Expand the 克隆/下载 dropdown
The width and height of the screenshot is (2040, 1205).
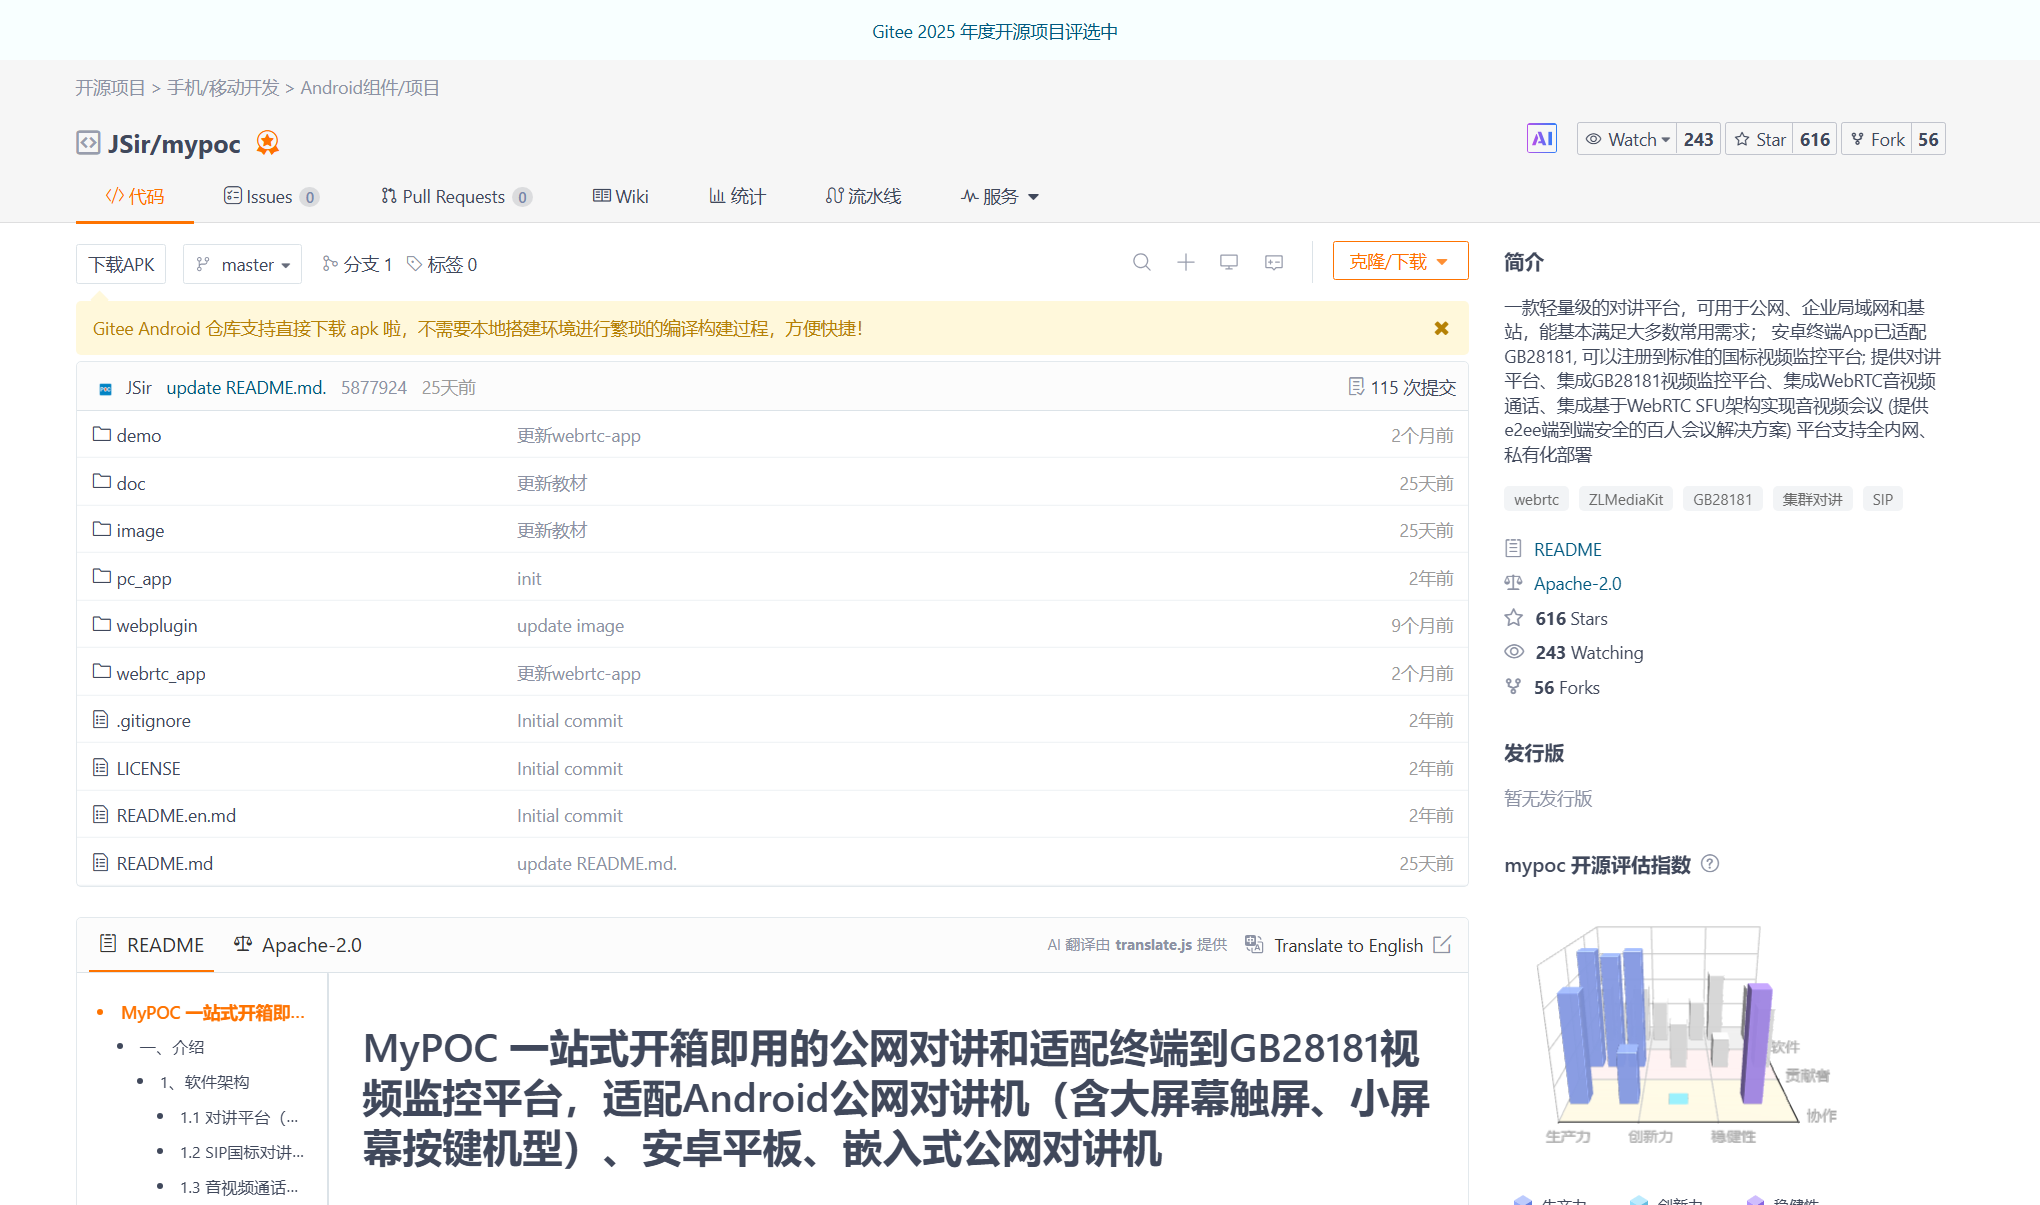[x=1400, y=260]
